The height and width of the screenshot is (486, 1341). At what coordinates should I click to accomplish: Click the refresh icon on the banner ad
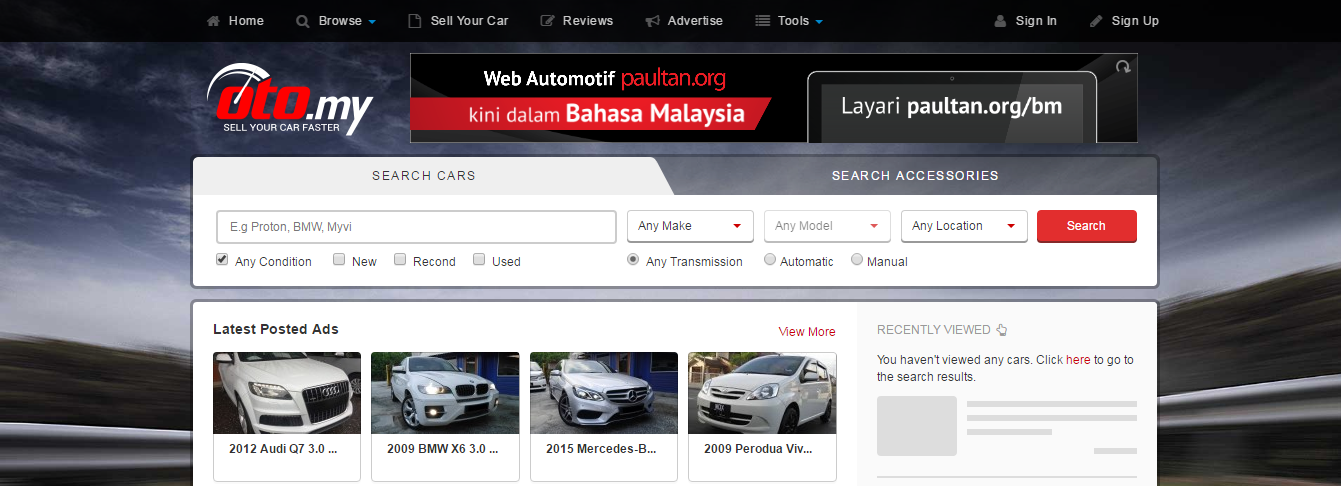[1124, 67]
